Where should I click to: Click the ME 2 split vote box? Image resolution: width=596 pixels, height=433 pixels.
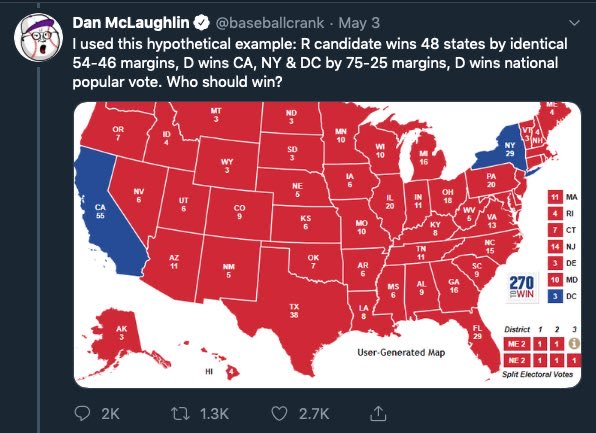click(x=517, y=344)
